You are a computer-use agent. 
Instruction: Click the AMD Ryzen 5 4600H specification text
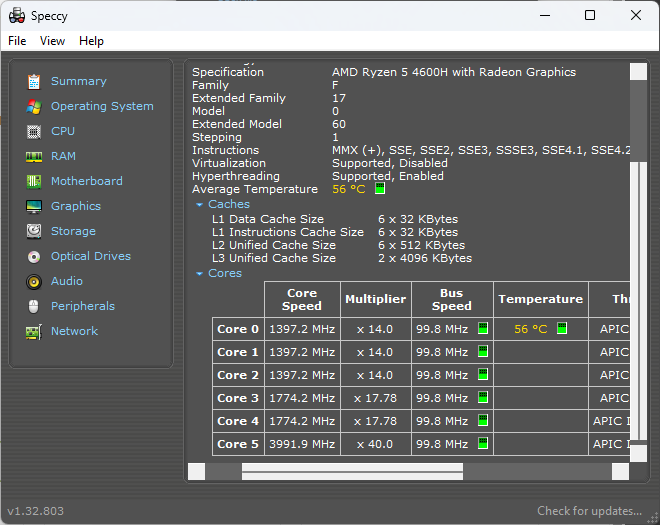point(454,72)
